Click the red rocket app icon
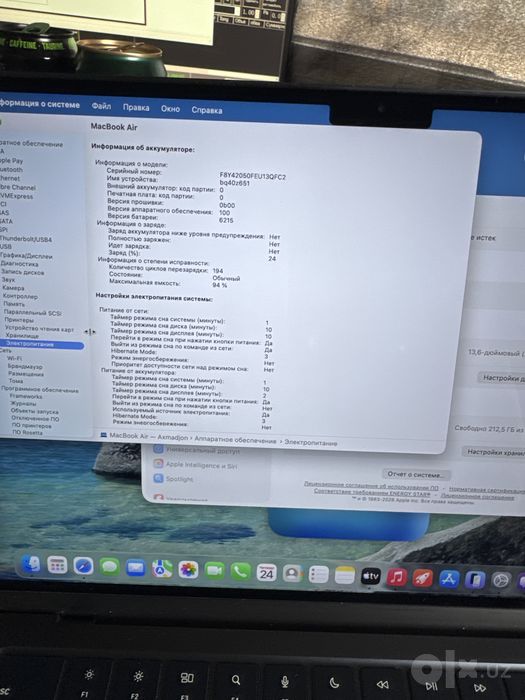525x700 pixels. [x=423, y=578]
